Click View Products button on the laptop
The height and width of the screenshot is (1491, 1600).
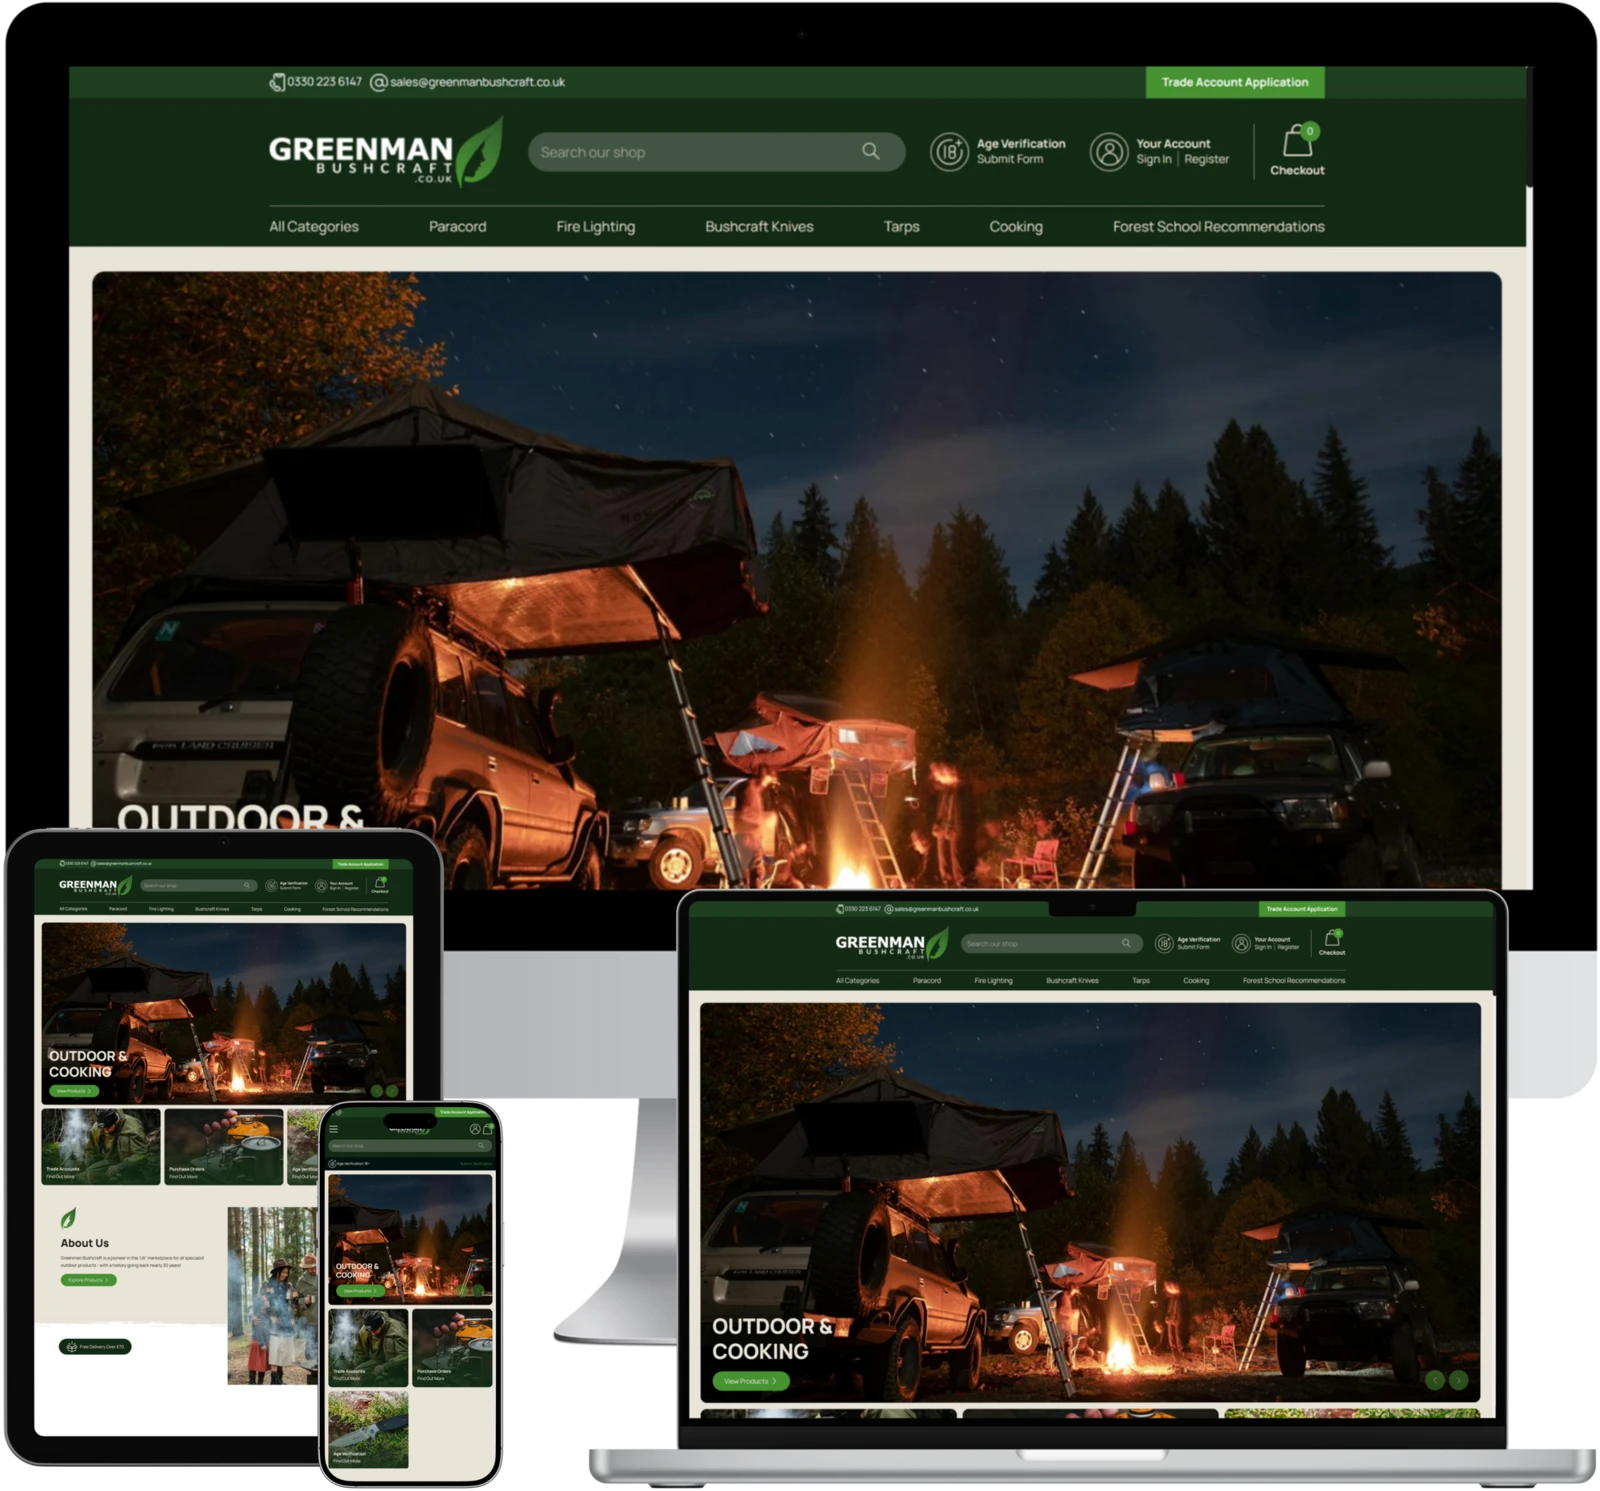coord(751,1381)
